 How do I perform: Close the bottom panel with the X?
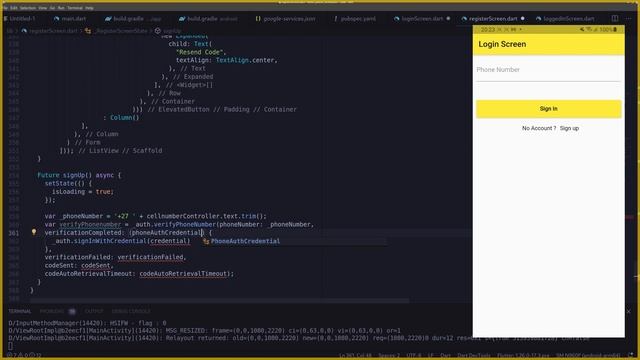click(629, 311)
